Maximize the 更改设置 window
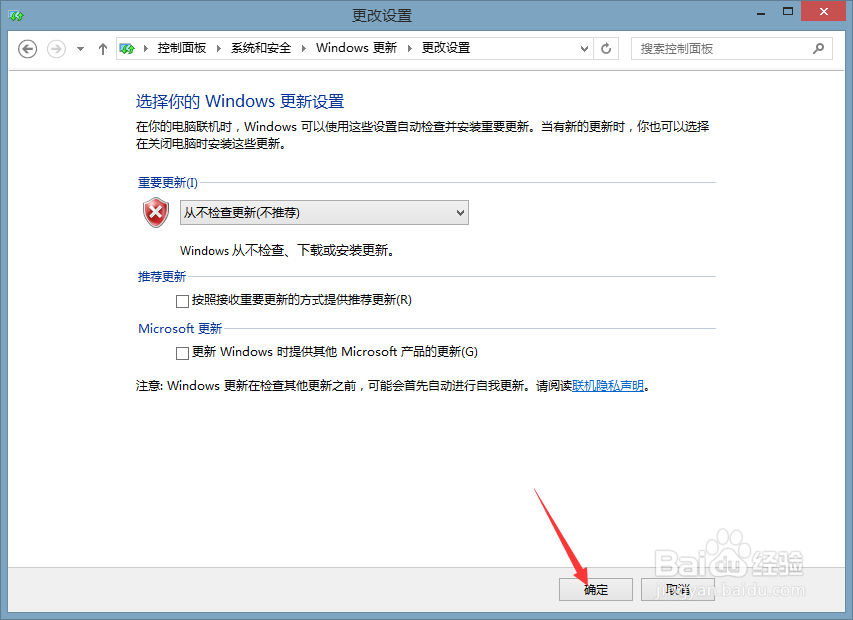This screenshot has width=853, height=620. coord(788,11)
